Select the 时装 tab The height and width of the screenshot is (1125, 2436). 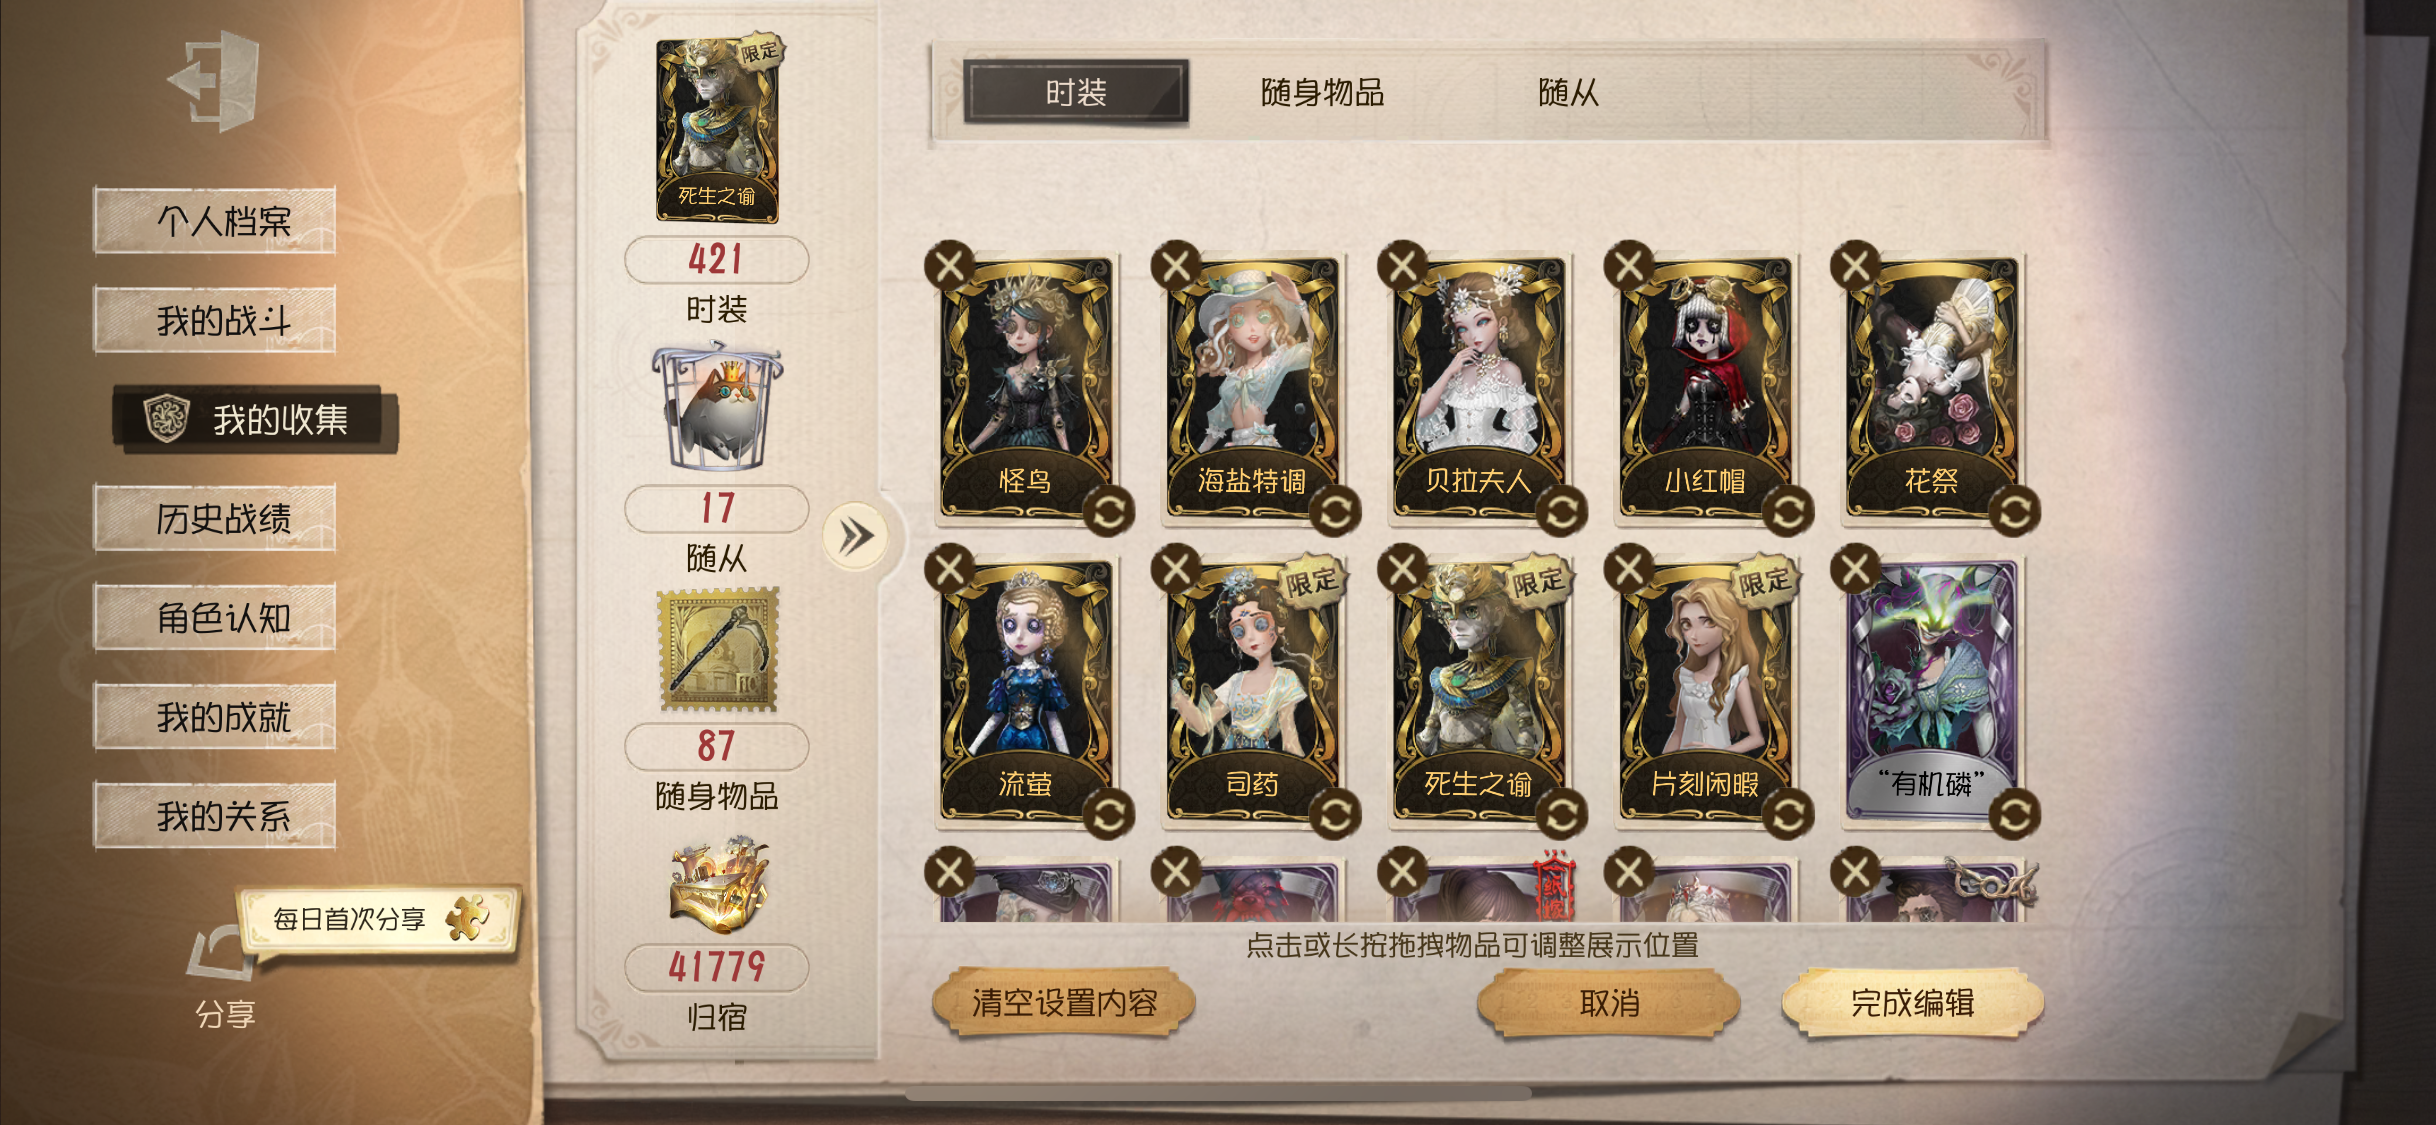click(x=1076, y=92)
